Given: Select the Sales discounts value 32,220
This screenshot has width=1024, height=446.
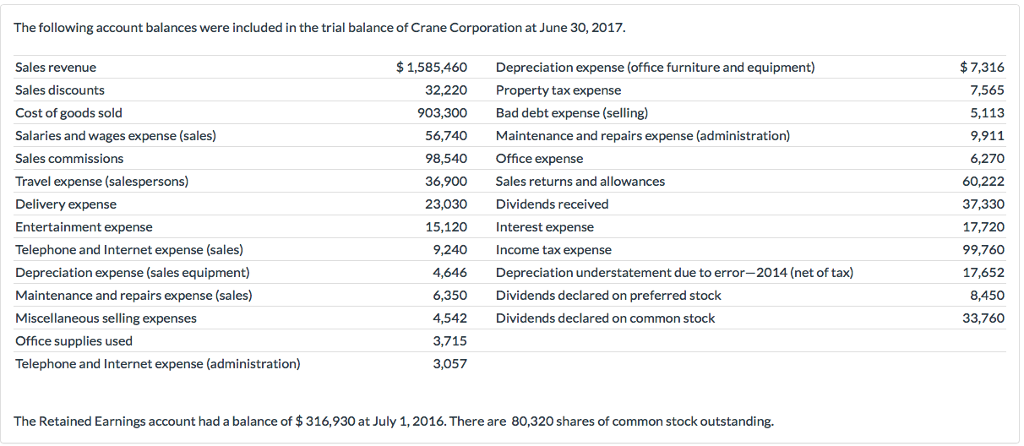Looking at the screenshot, I should tap(446, 90).
